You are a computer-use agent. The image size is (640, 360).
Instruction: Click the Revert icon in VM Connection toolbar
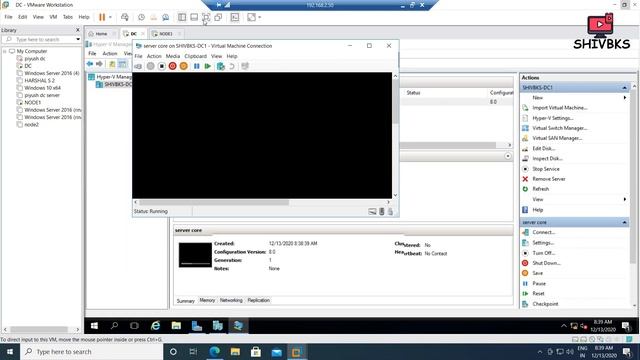pyautogui.click(x=232, y=66)
